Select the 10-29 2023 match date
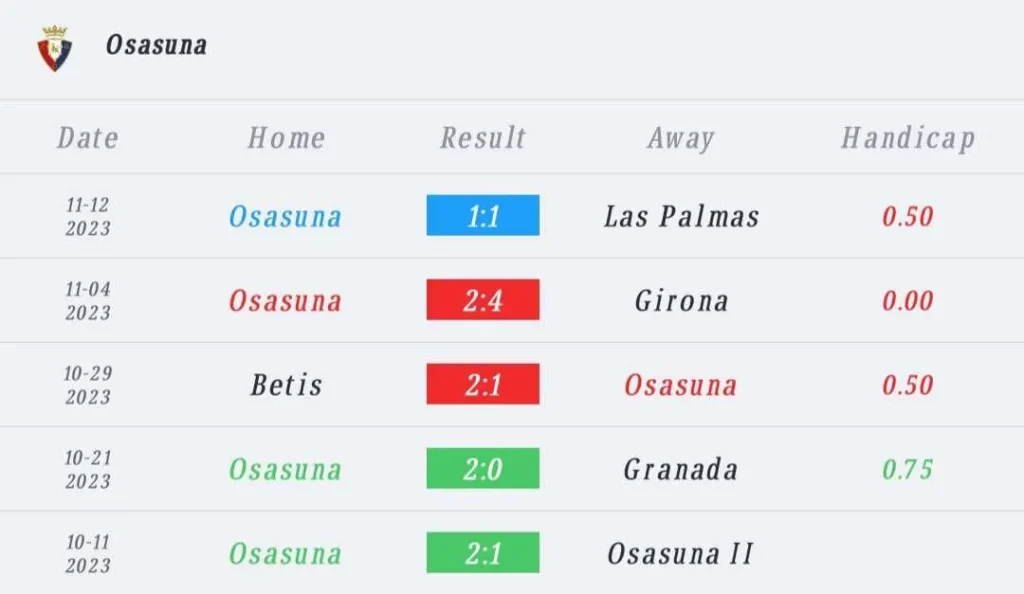Viewport: 1024px width, 594px height. coord(88,384)
